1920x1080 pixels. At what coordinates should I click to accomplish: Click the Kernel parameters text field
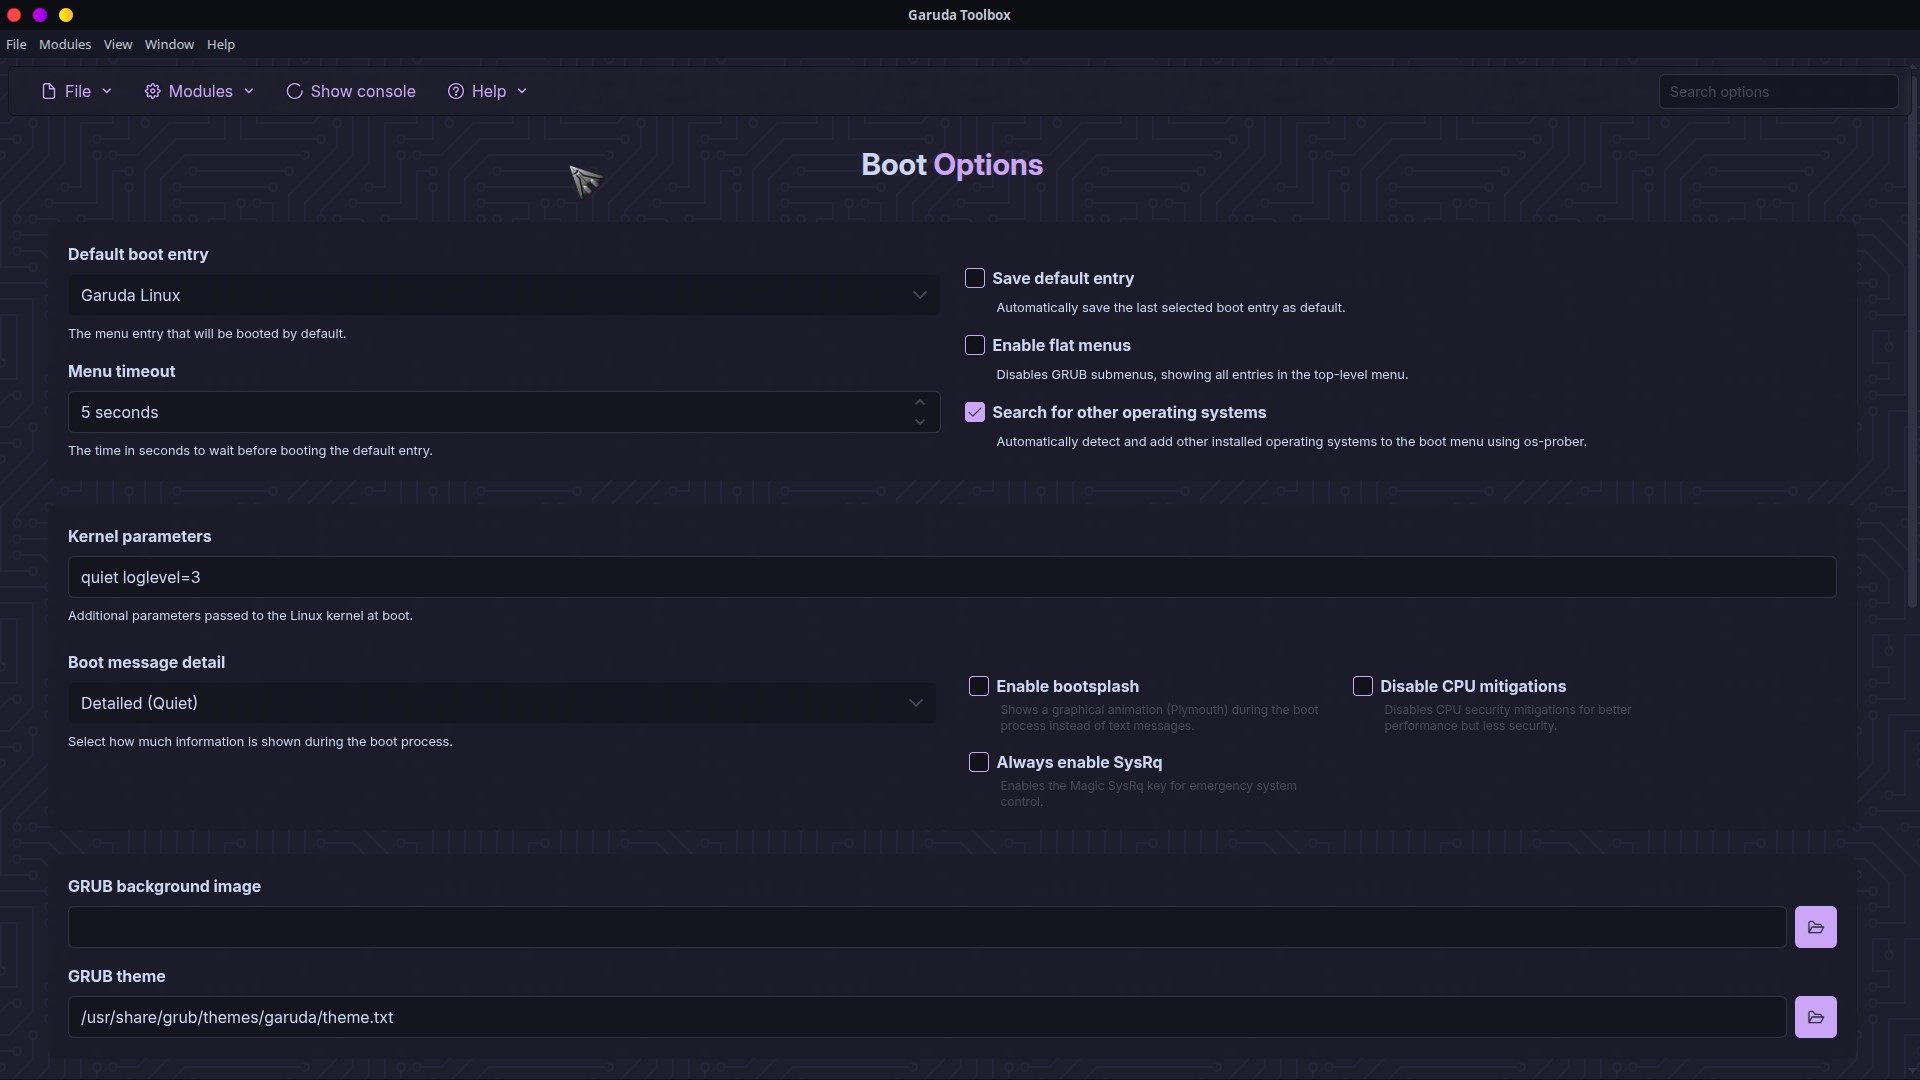pyautogui.click(x=952, y=577)
